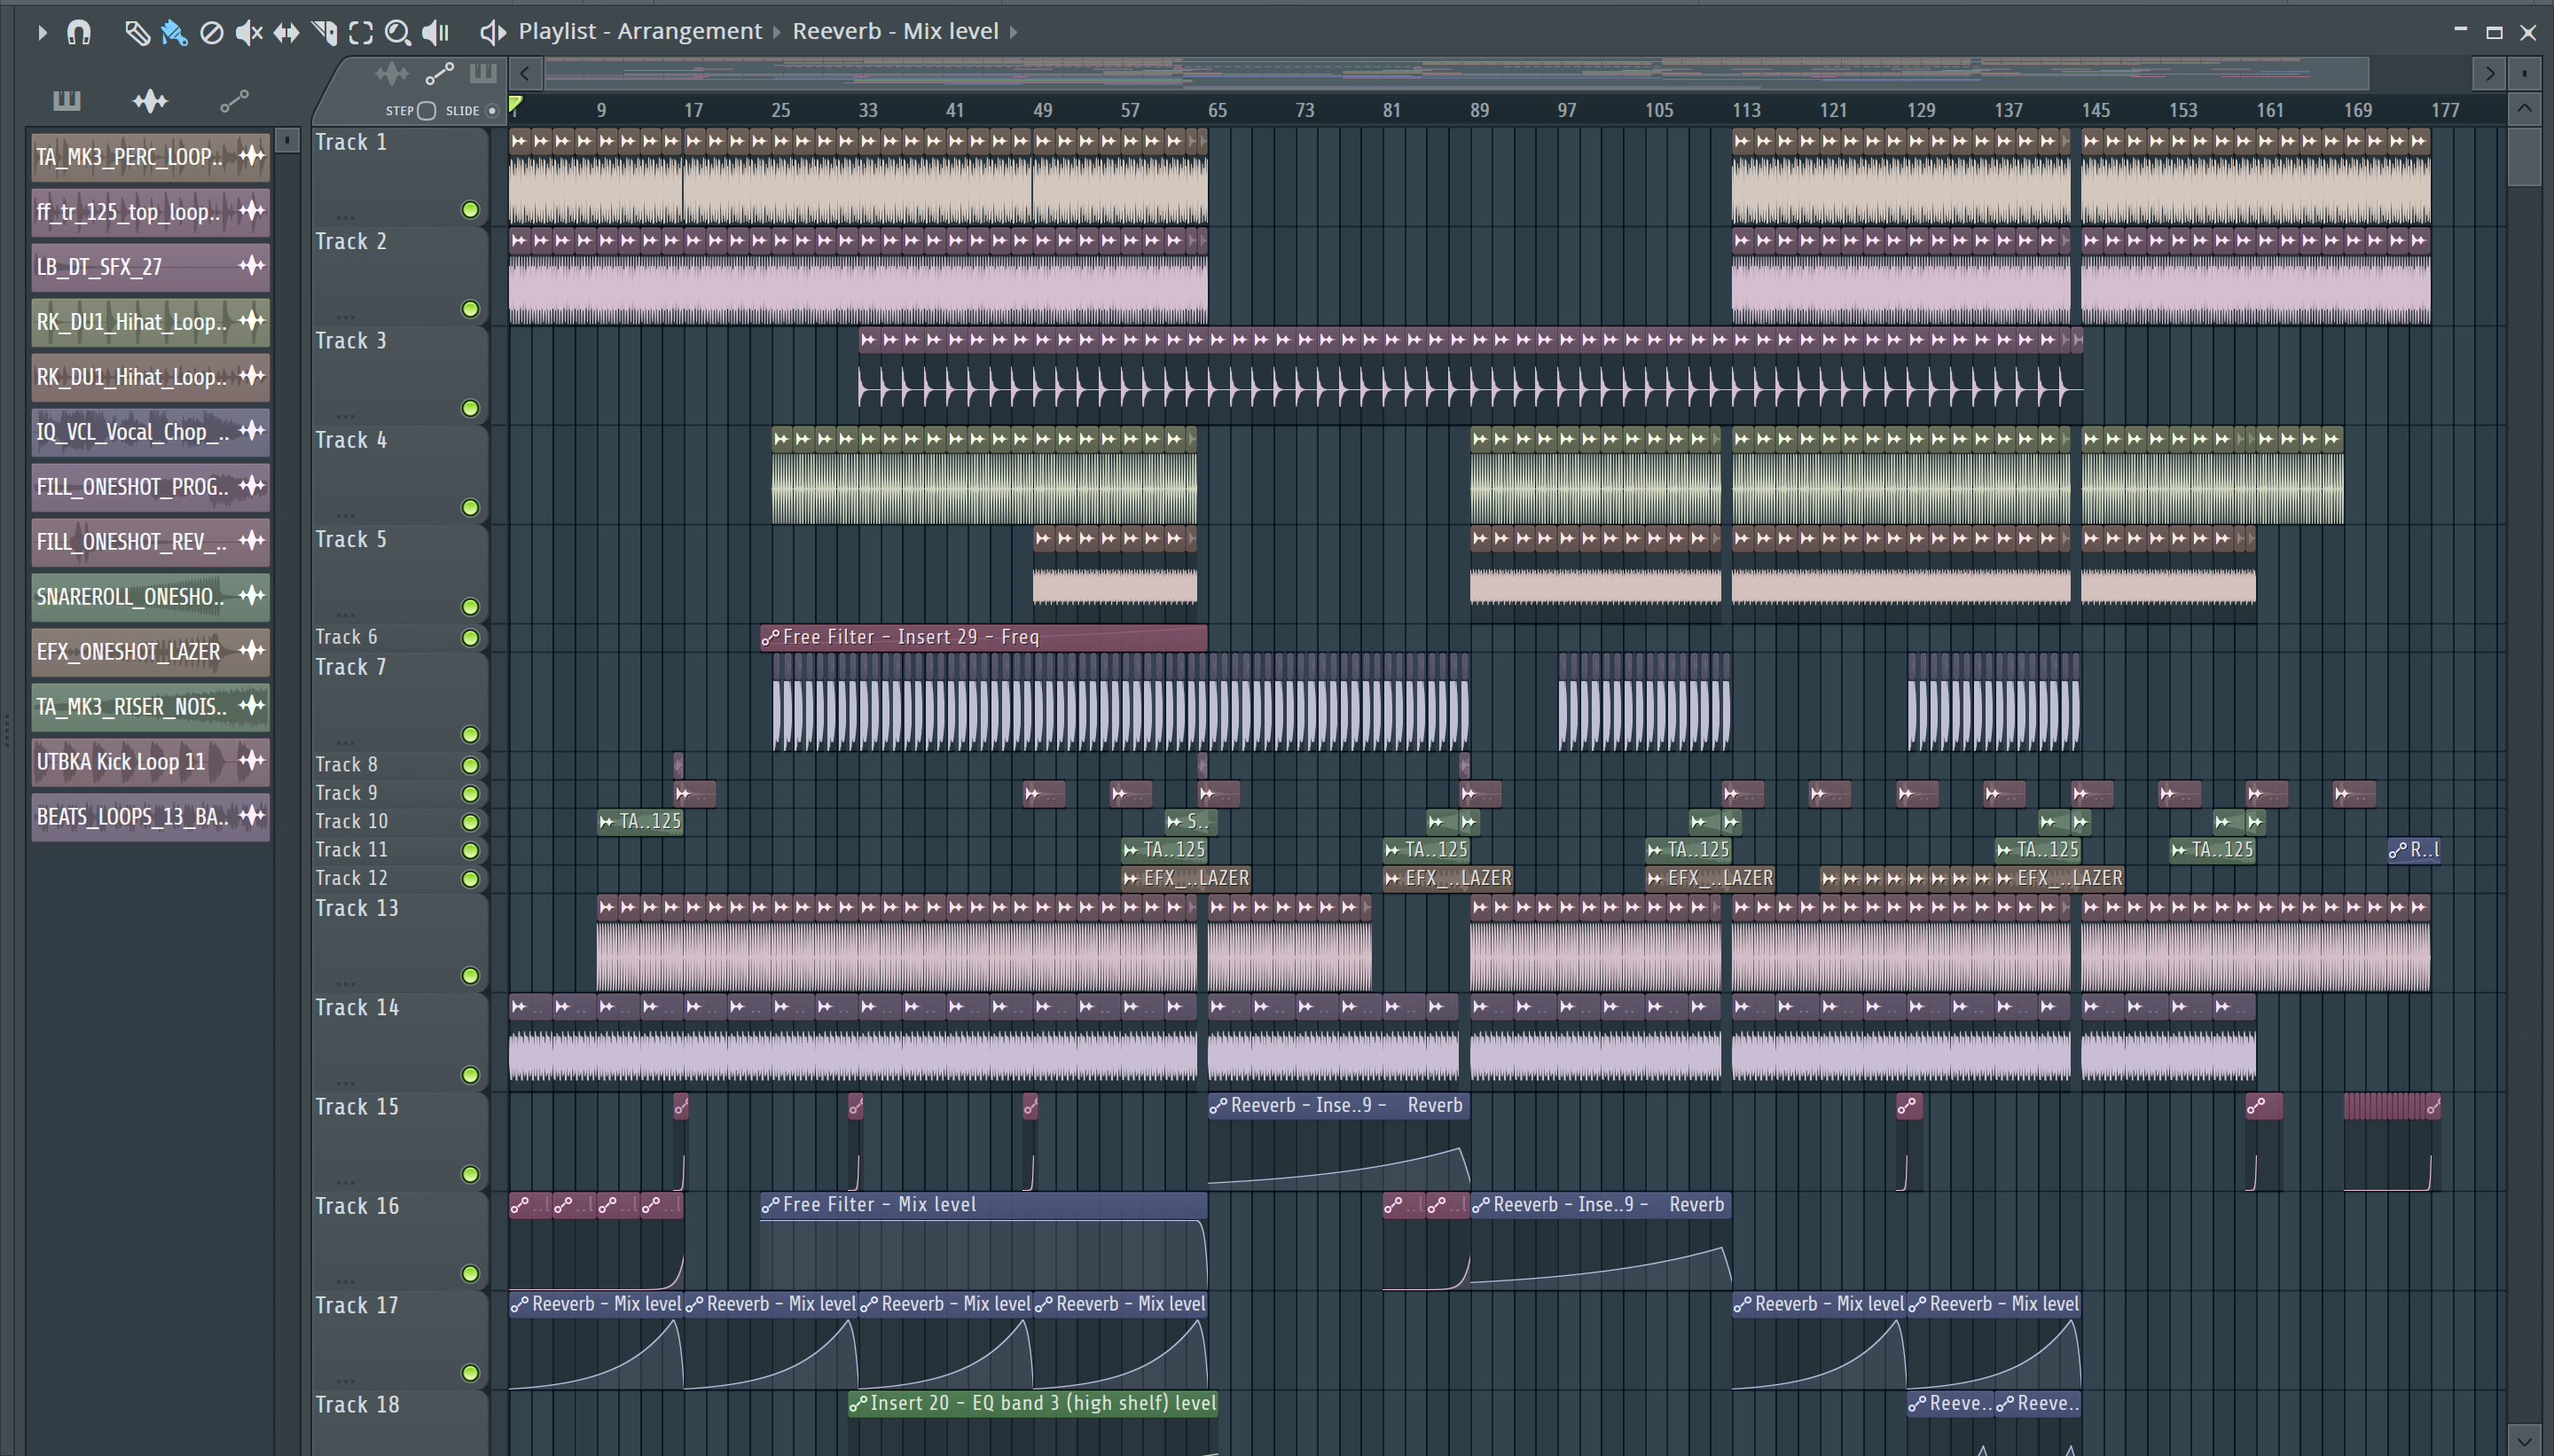Select LB_DT_SFX_27 in picker

[x=150, y=266]
